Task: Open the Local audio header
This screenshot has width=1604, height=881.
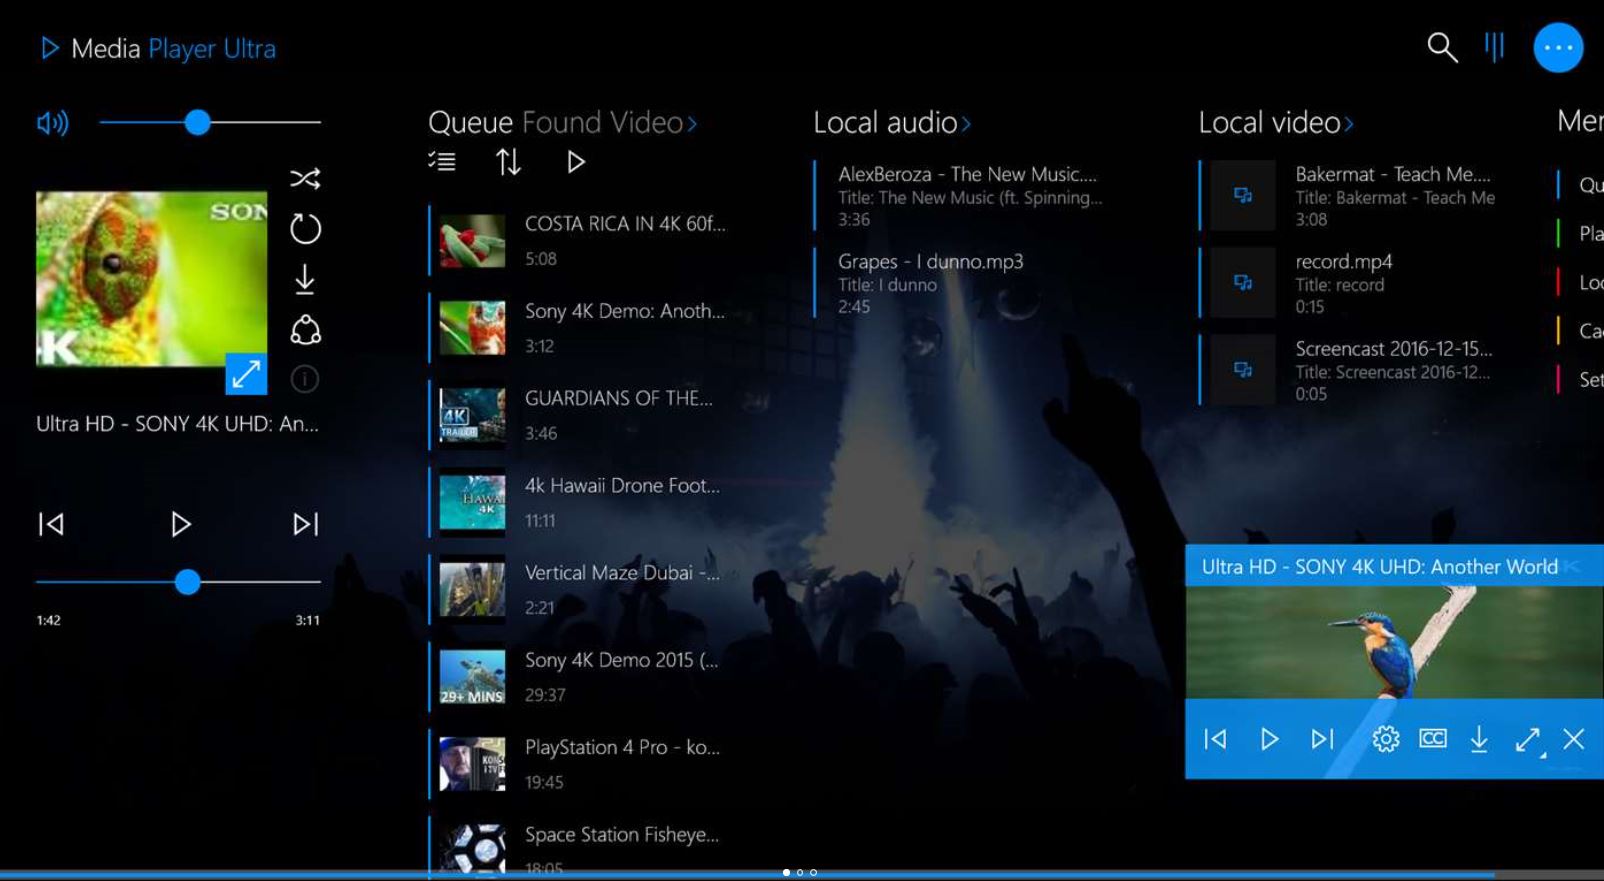Action: (x=885, y=122)
